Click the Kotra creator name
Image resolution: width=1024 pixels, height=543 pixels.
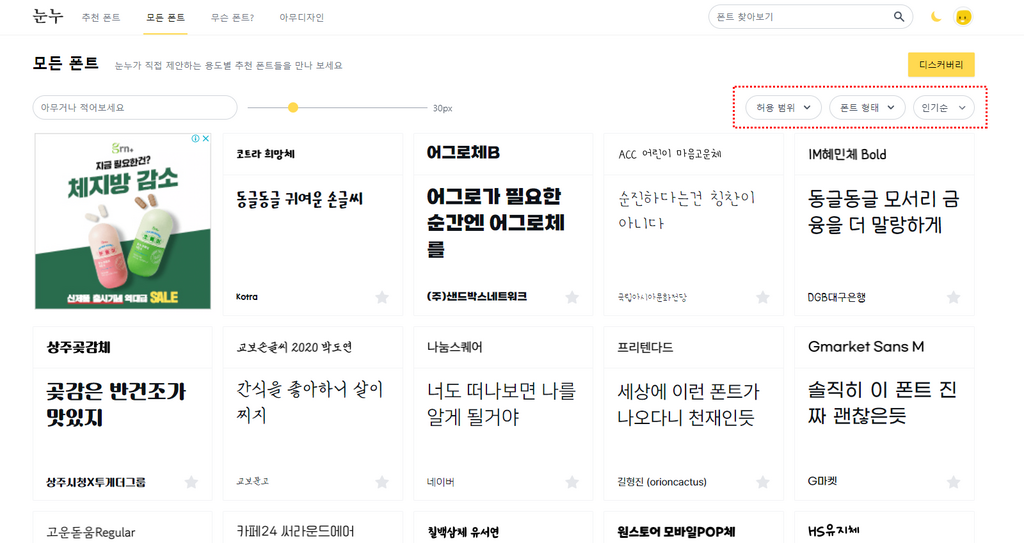click(247, 297)
